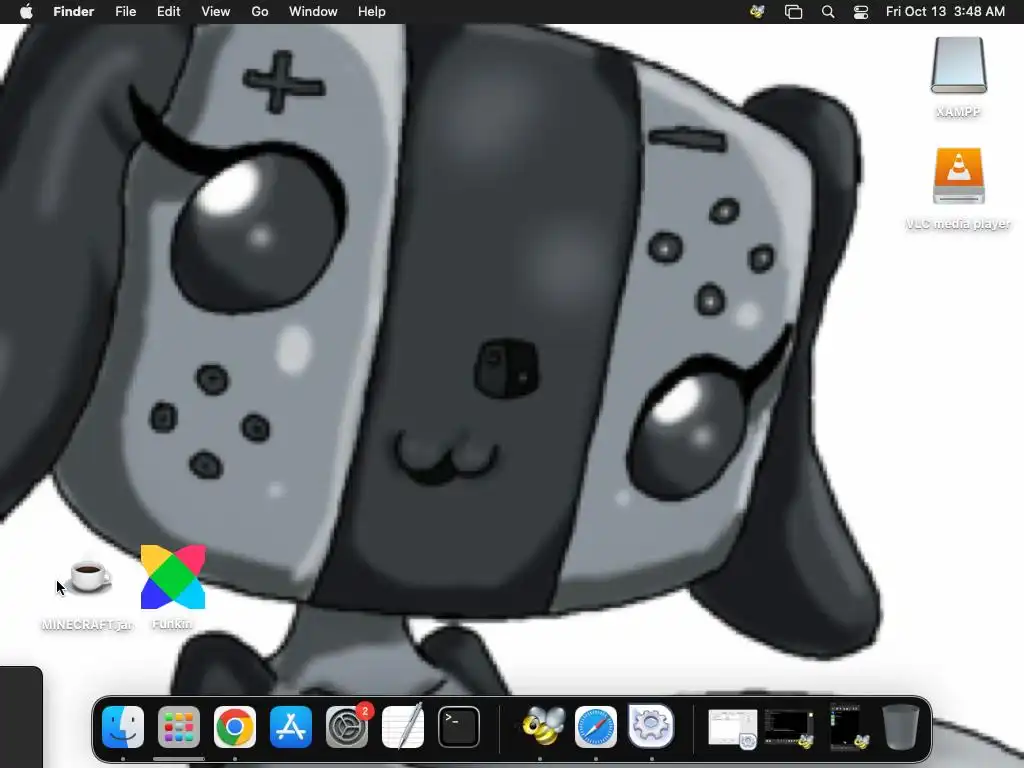
Task: Open Spotlight search magnifier
Action: point(828,12)
